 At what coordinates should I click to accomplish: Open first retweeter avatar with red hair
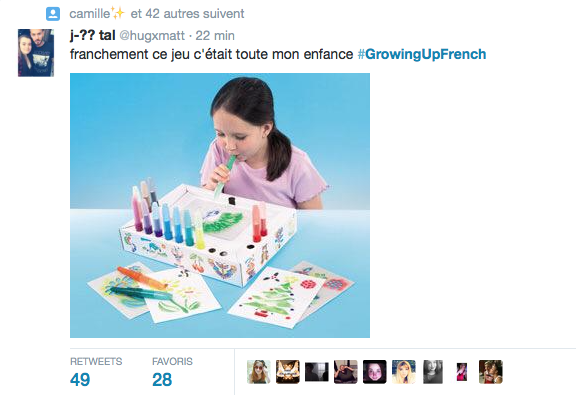point(259,372)
